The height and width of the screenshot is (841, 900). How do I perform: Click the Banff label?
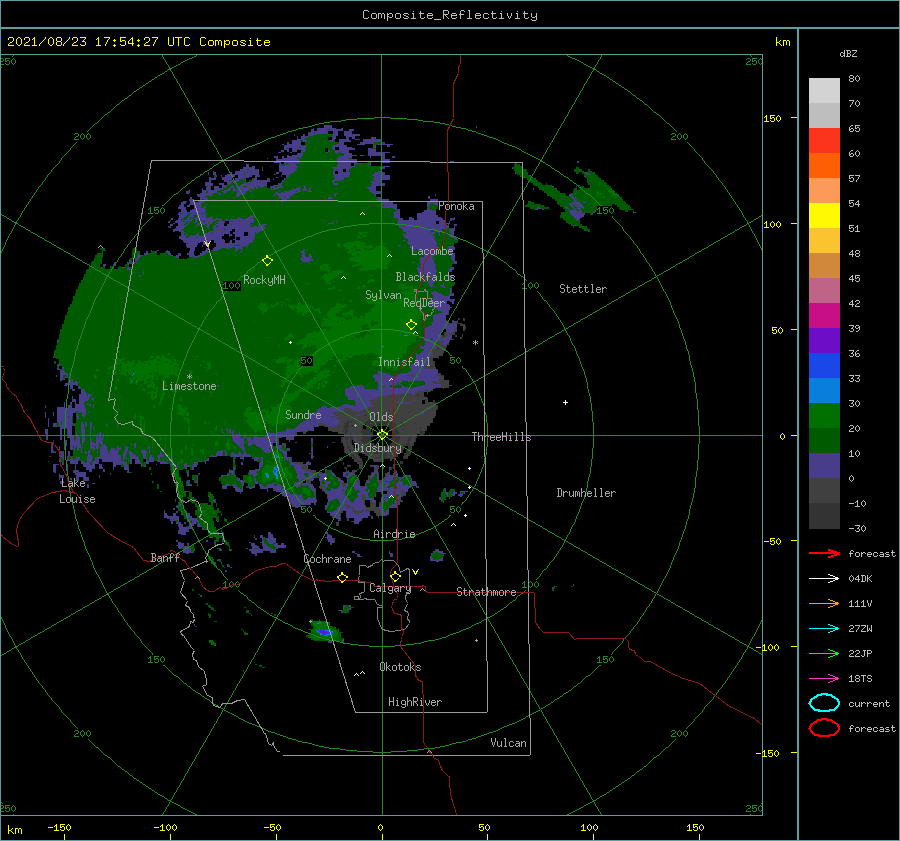[x=165, y=557]
